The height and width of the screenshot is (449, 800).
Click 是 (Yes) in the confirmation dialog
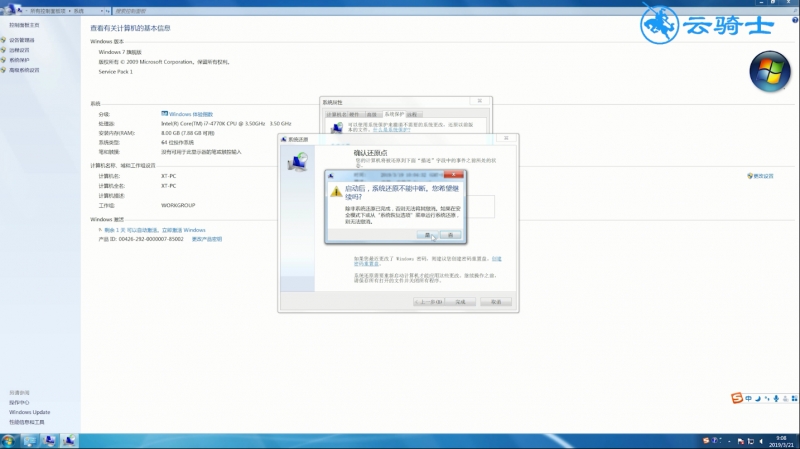pos(427,235)
